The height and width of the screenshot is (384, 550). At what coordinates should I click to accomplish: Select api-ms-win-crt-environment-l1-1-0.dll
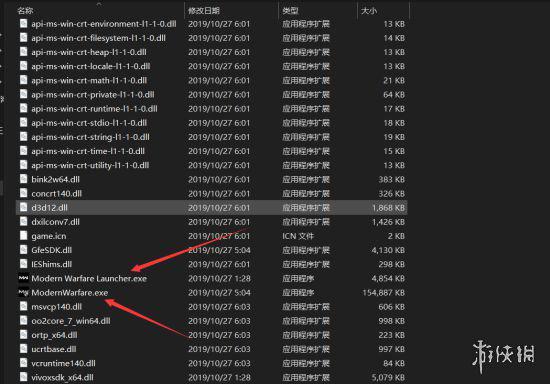(x=104, y=24)
